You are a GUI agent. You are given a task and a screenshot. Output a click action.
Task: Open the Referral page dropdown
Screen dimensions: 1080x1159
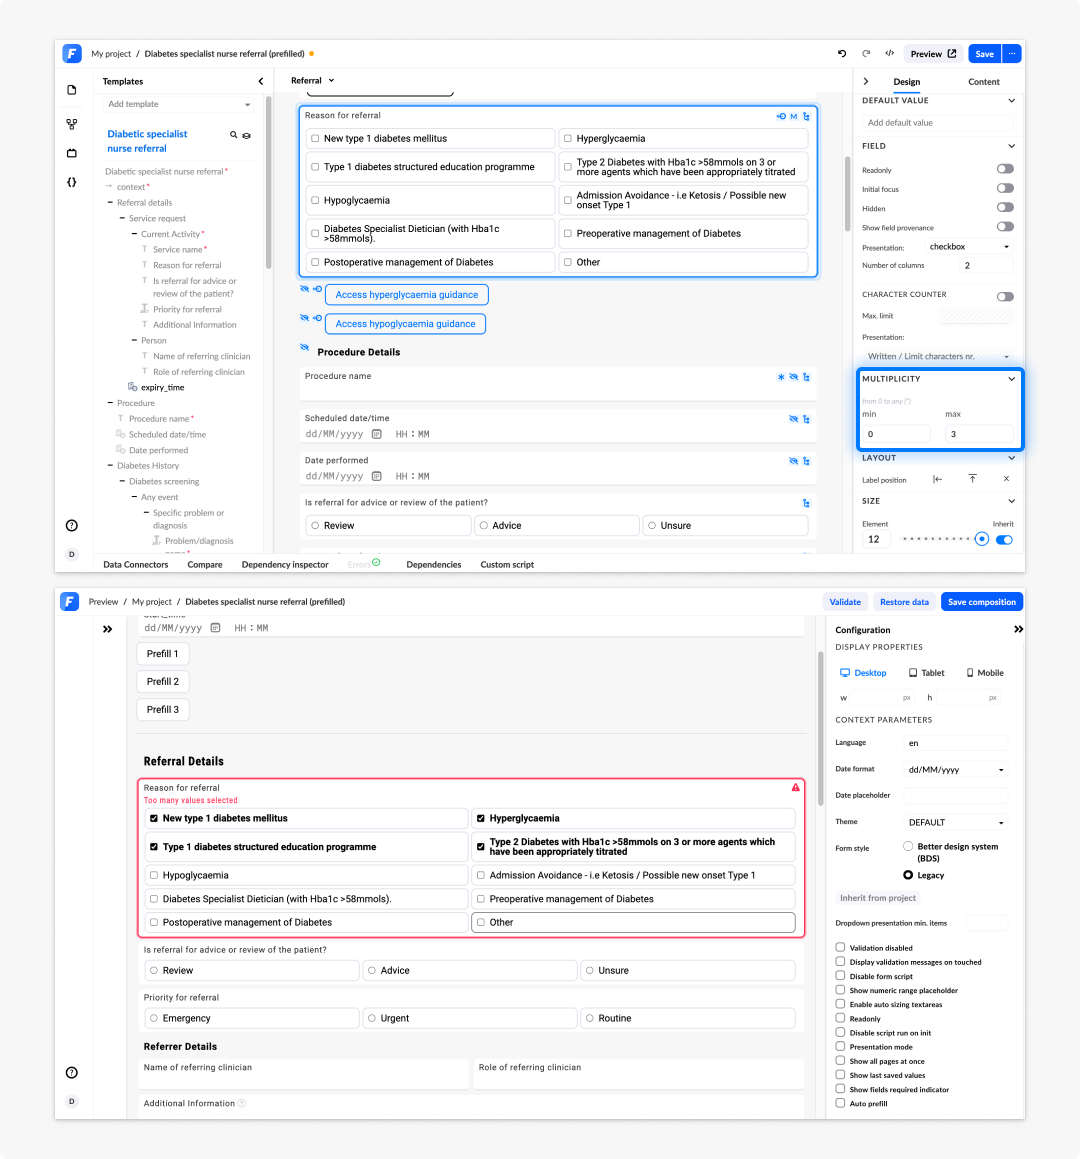[x=313, y=81]
